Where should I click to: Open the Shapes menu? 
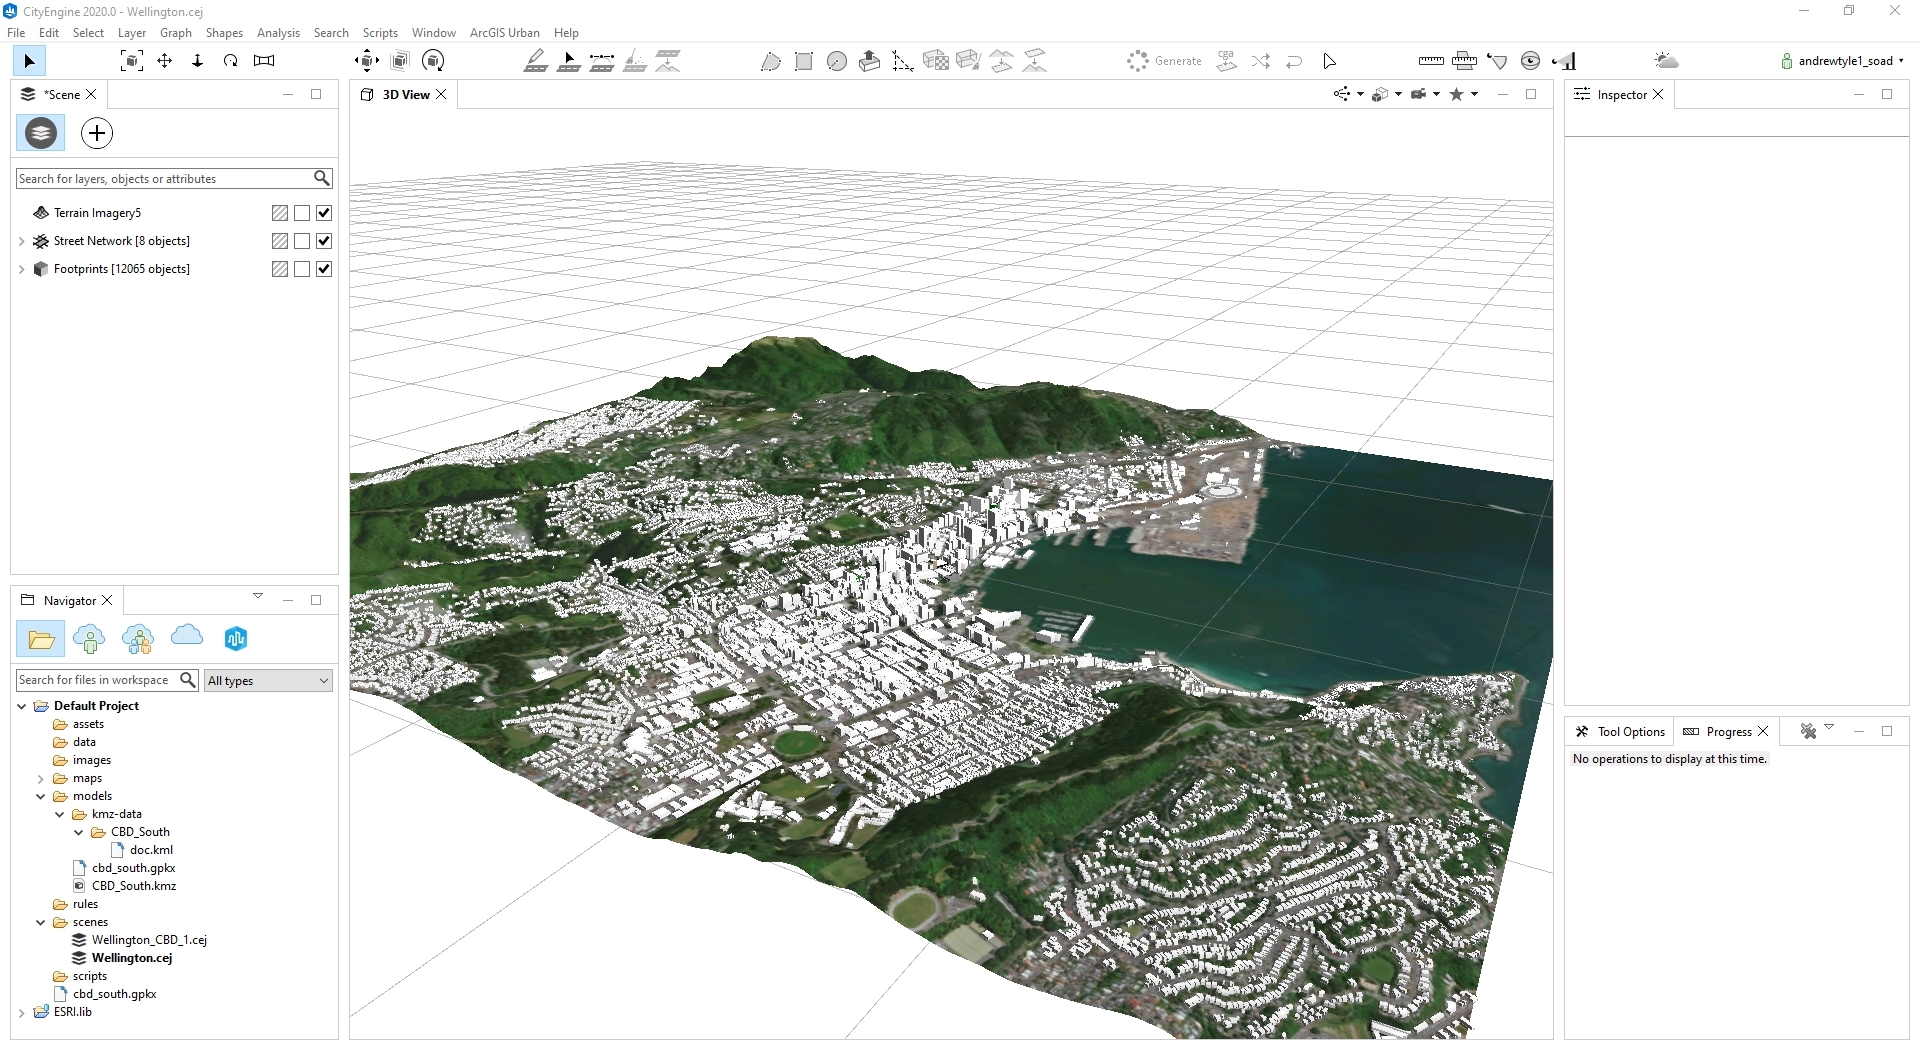[224, 32]
